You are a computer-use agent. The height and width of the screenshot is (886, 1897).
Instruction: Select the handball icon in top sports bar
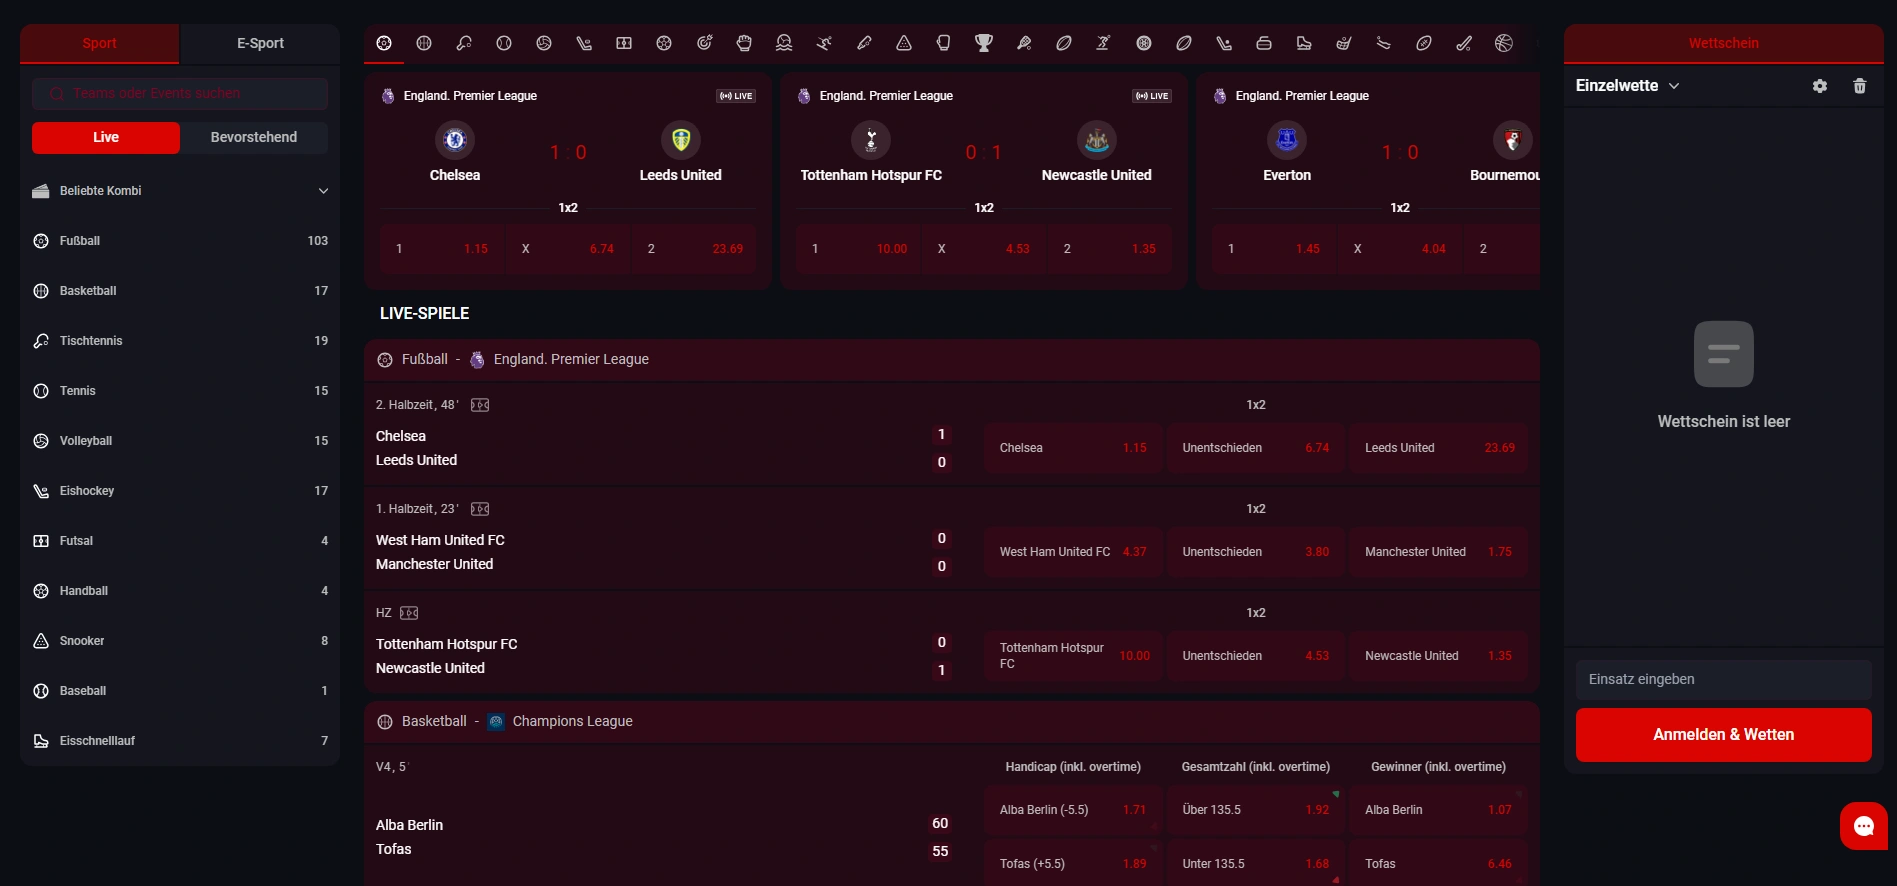coord(664,43)
